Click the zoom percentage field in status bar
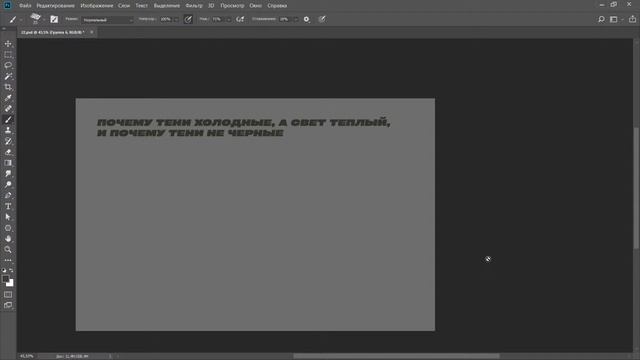The height and width of the screenshot is (360, 640). [x=27, y=356]
